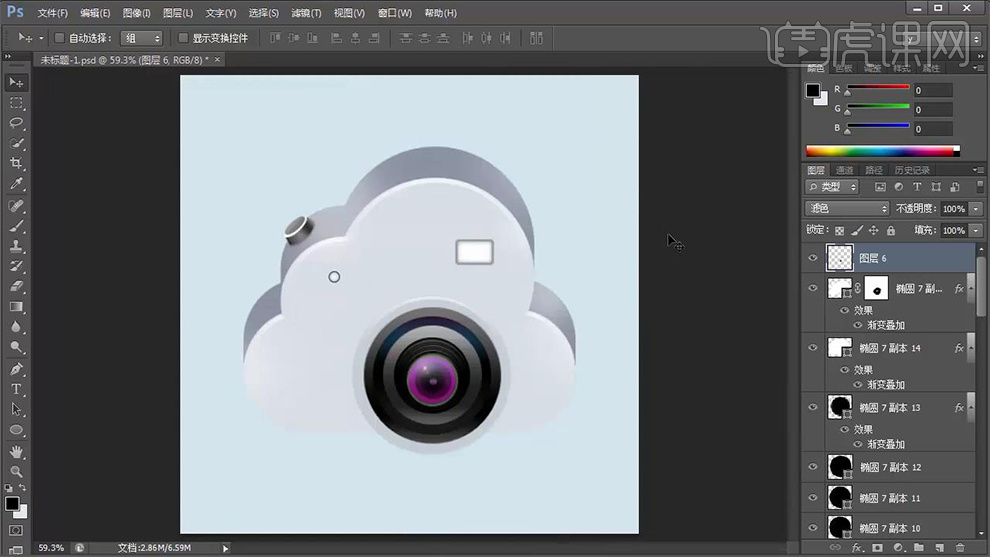
Task: Open the blend mode 滤色 dropdown
Action: click(x=847, y=208)
